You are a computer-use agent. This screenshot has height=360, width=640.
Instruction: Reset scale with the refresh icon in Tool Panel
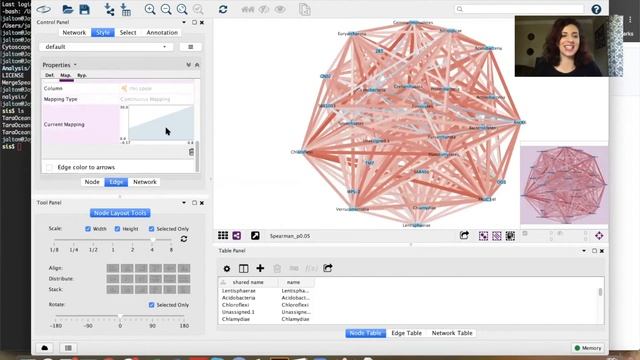pyautogui.click(x=184, y=239)
